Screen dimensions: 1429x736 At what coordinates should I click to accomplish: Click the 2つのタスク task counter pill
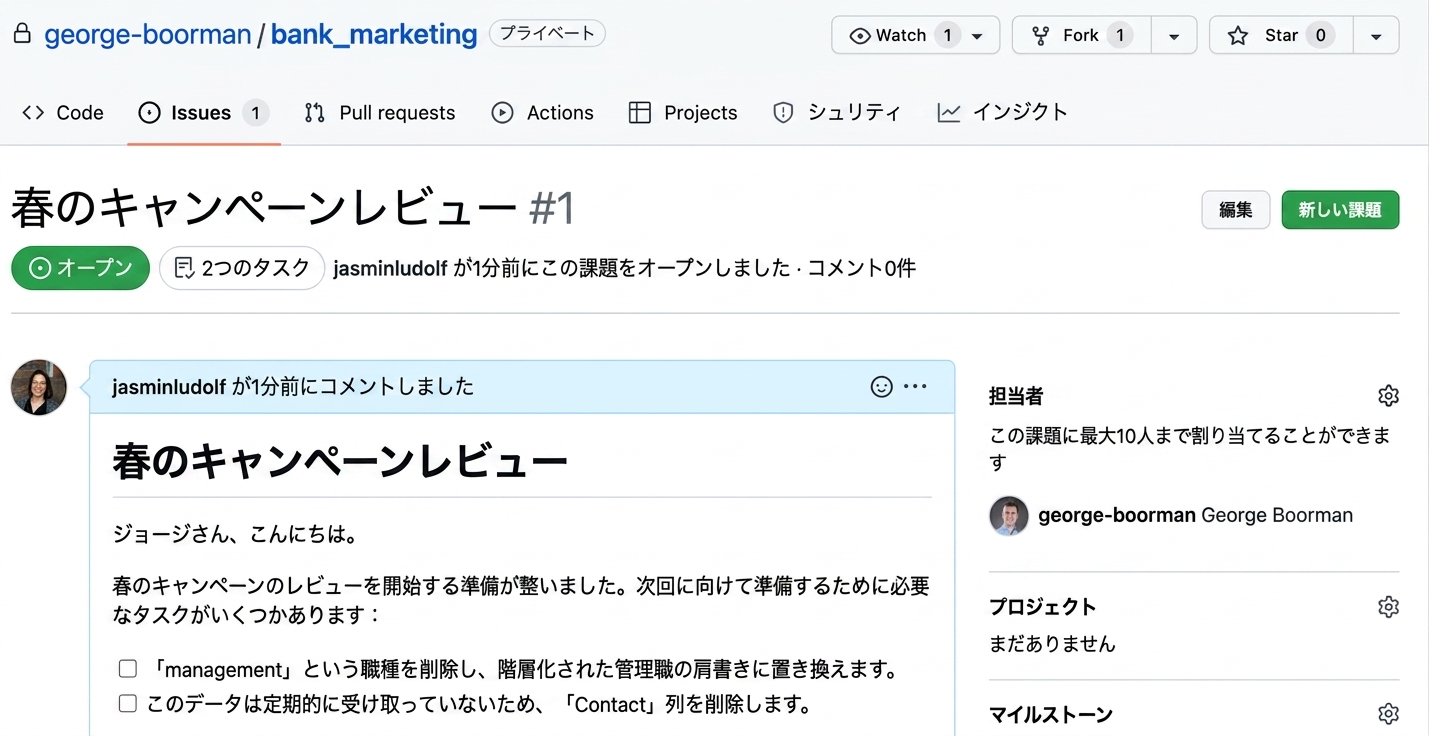coord(242,268)
